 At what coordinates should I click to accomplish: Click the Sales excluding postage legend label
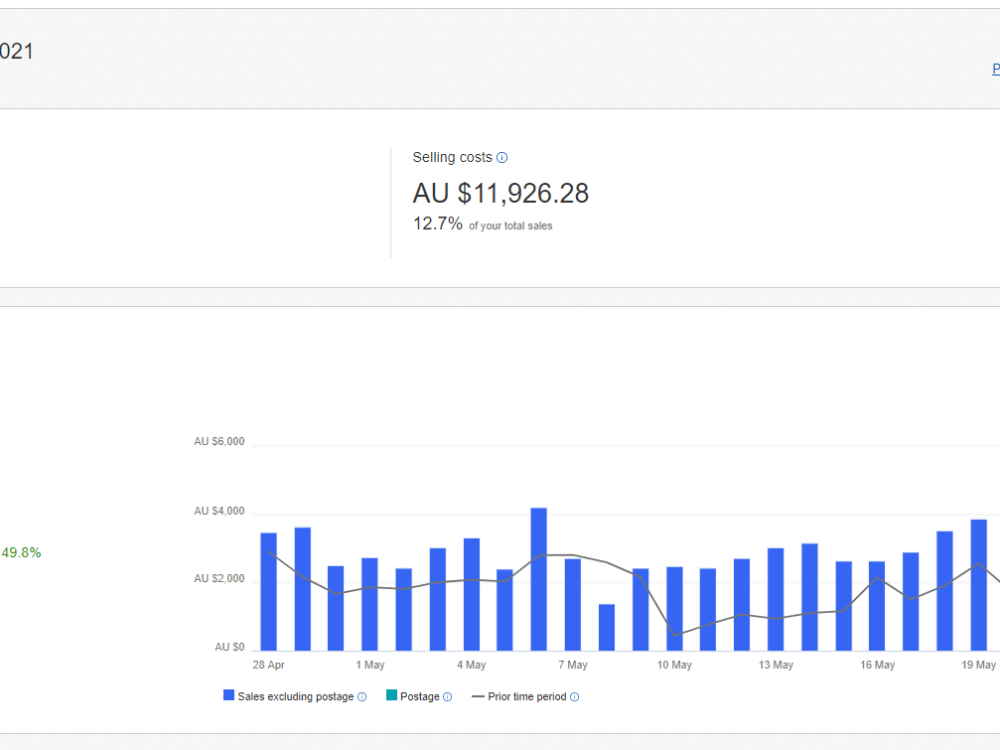(x=295, y=696)
